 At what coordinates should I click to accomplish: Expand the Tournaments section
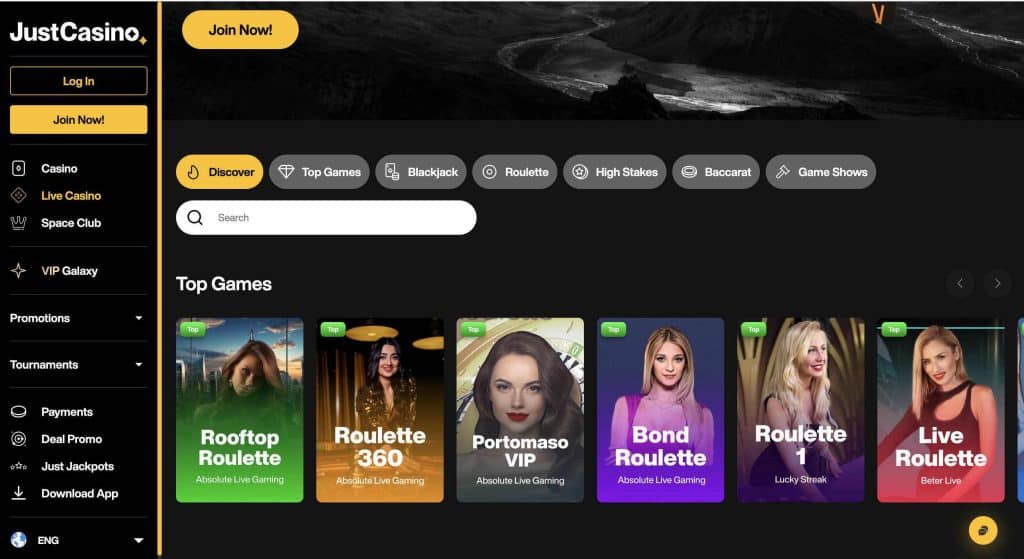point(138,365)
